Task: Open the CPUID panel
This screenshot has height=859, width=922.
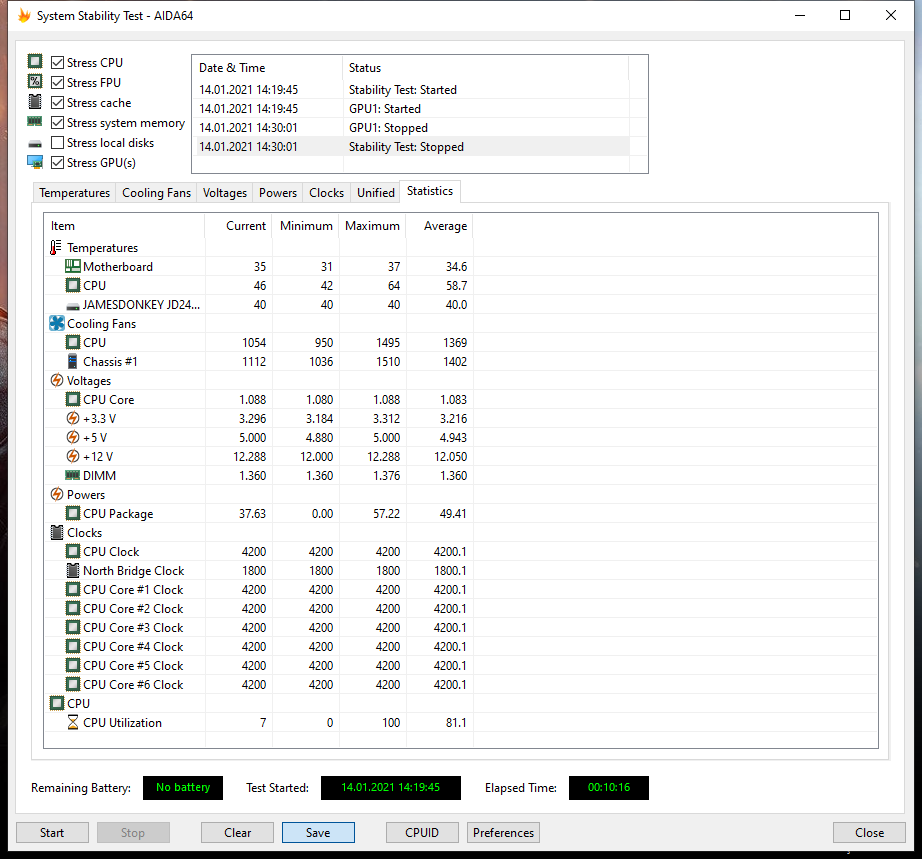Action: click(422, 833)
